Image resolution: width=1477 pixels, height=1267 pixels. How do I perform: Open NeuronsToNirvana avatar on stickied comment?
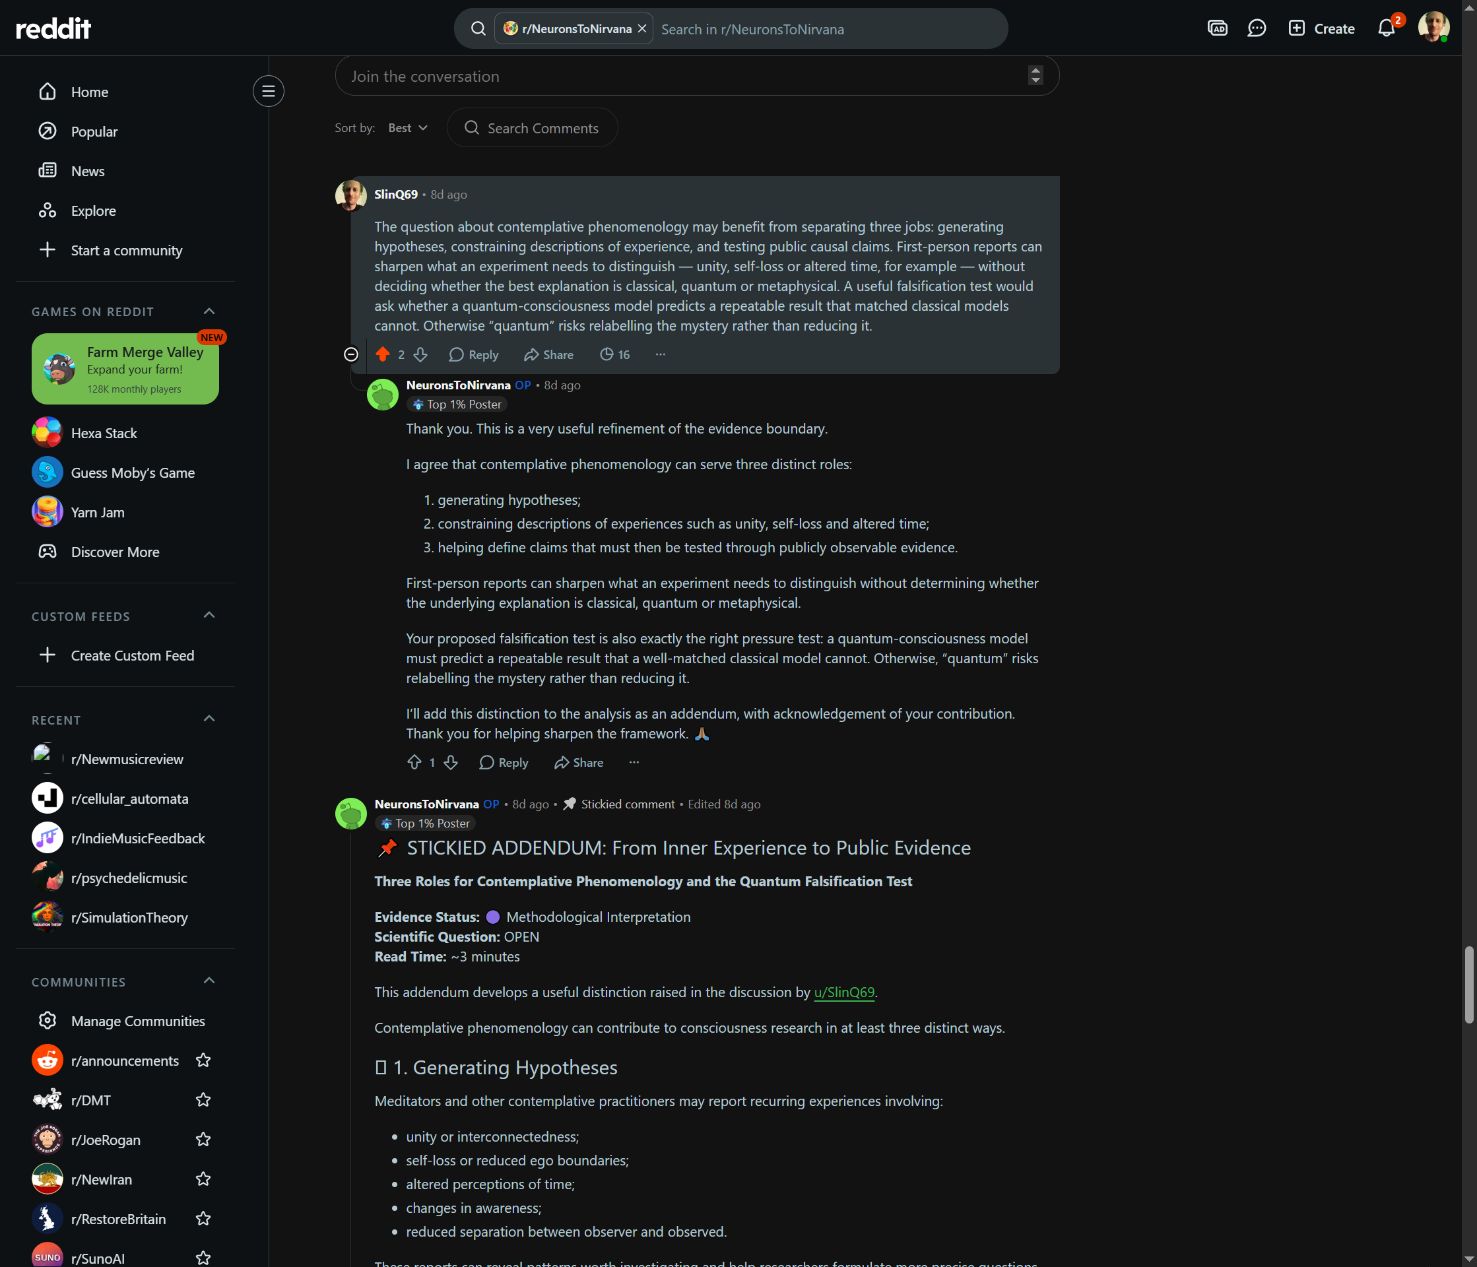pyautogui.click(x=351, y=813)
